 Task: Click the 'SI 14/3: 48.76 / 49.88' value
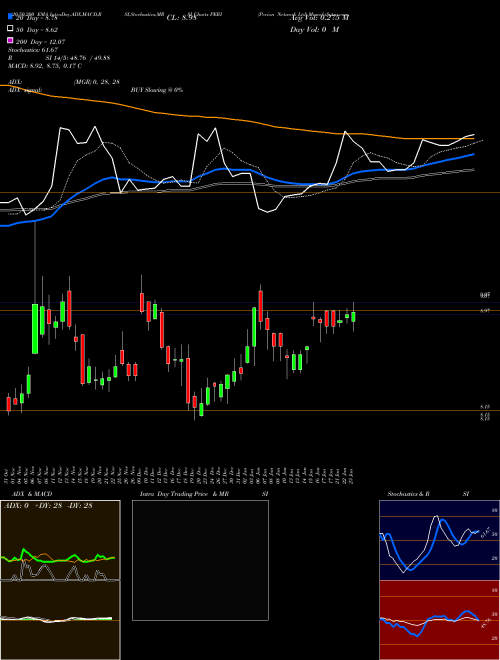point(78,58)
